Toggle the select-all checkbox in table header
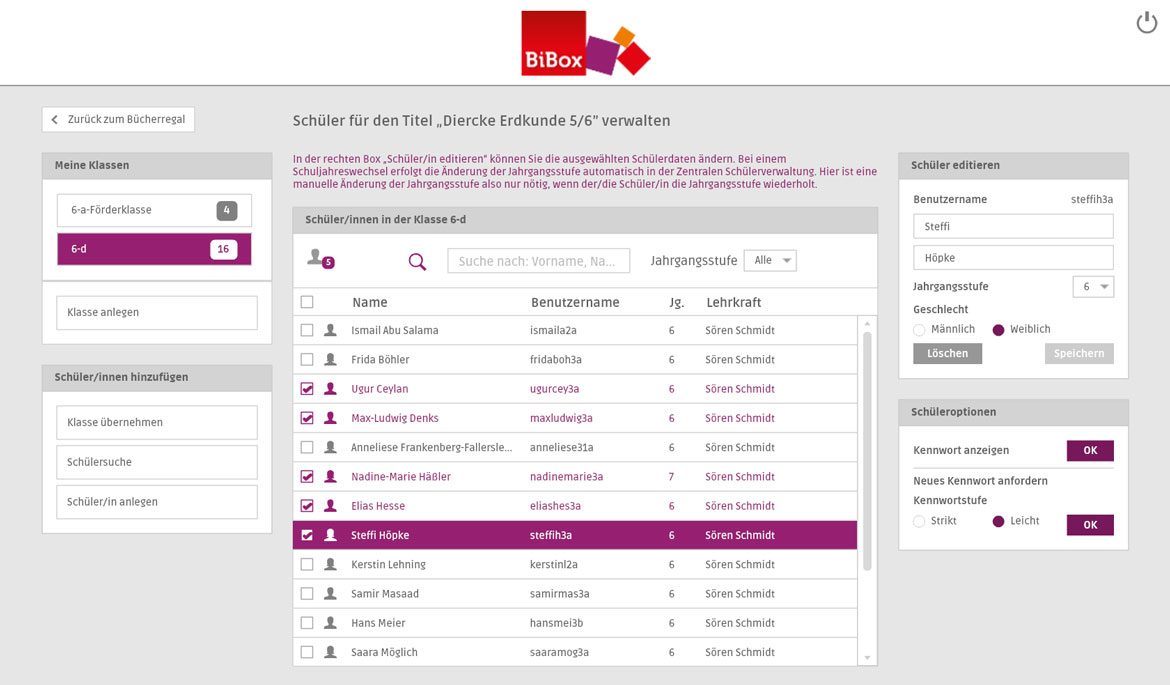 pyautogui.click(x=307, y=302)
